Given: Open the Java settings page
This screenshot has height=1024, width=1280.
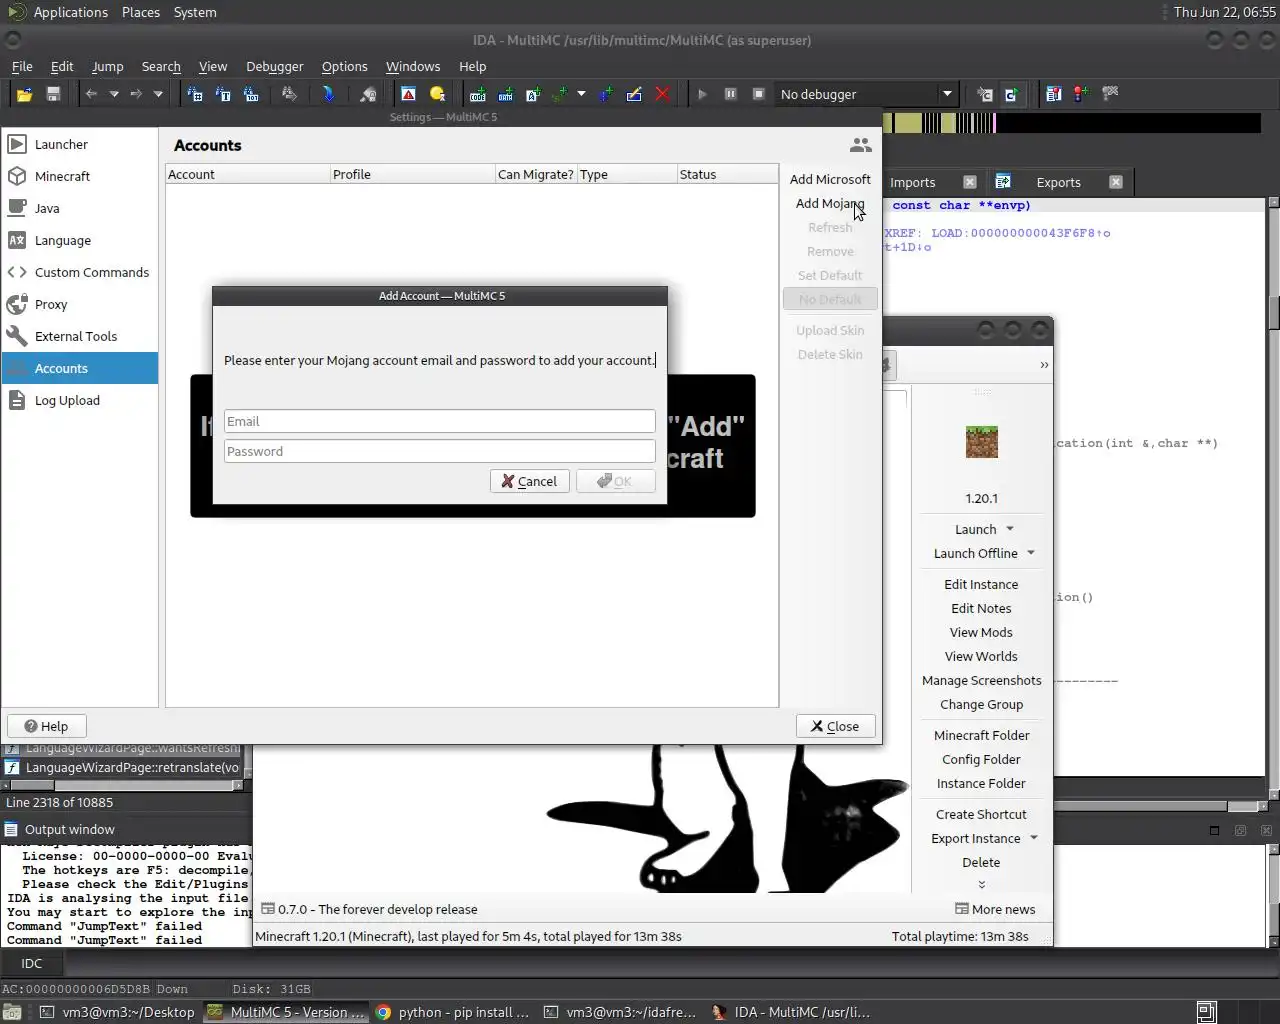Looking at the screenshot, I should (x=80, y=208).
